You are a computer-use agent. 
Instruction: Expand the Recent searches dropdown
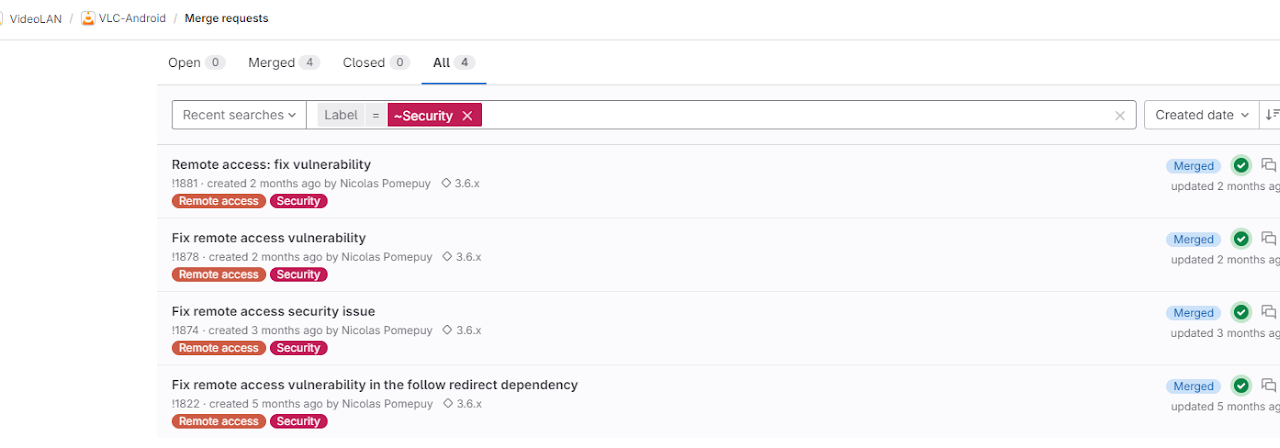tap(239, 115)
